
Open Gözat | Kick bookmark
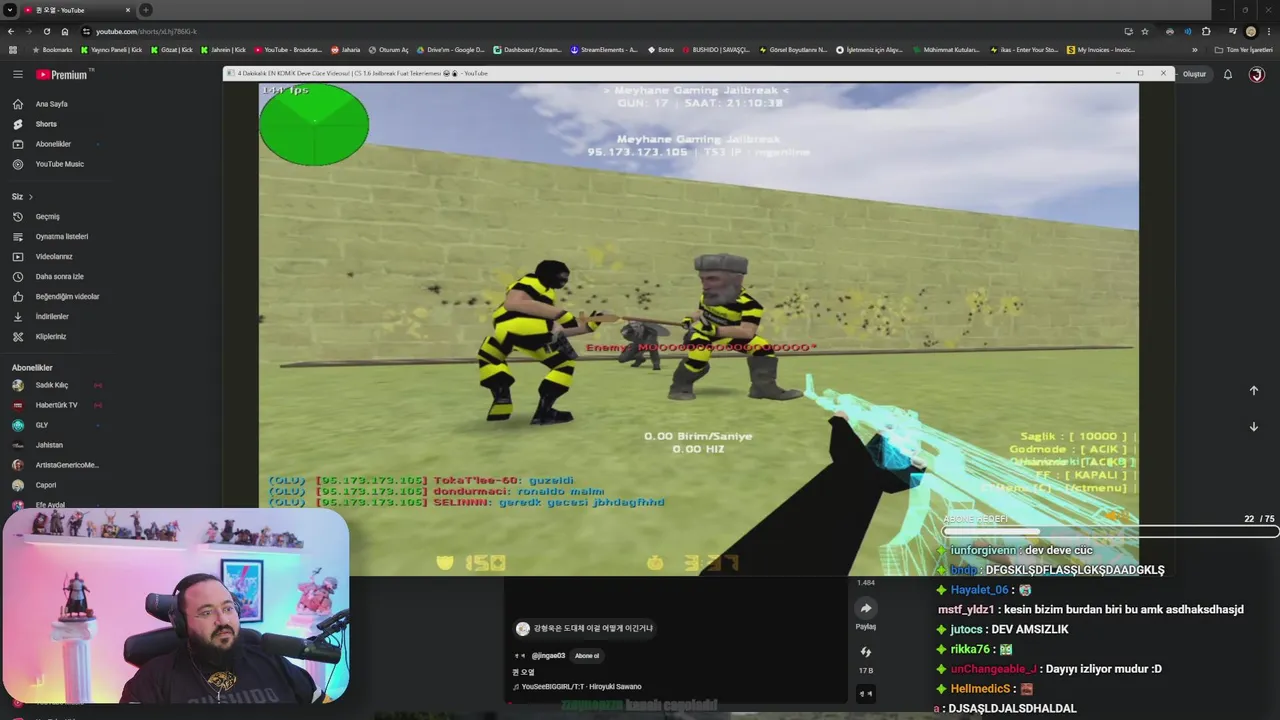(172, 49)
